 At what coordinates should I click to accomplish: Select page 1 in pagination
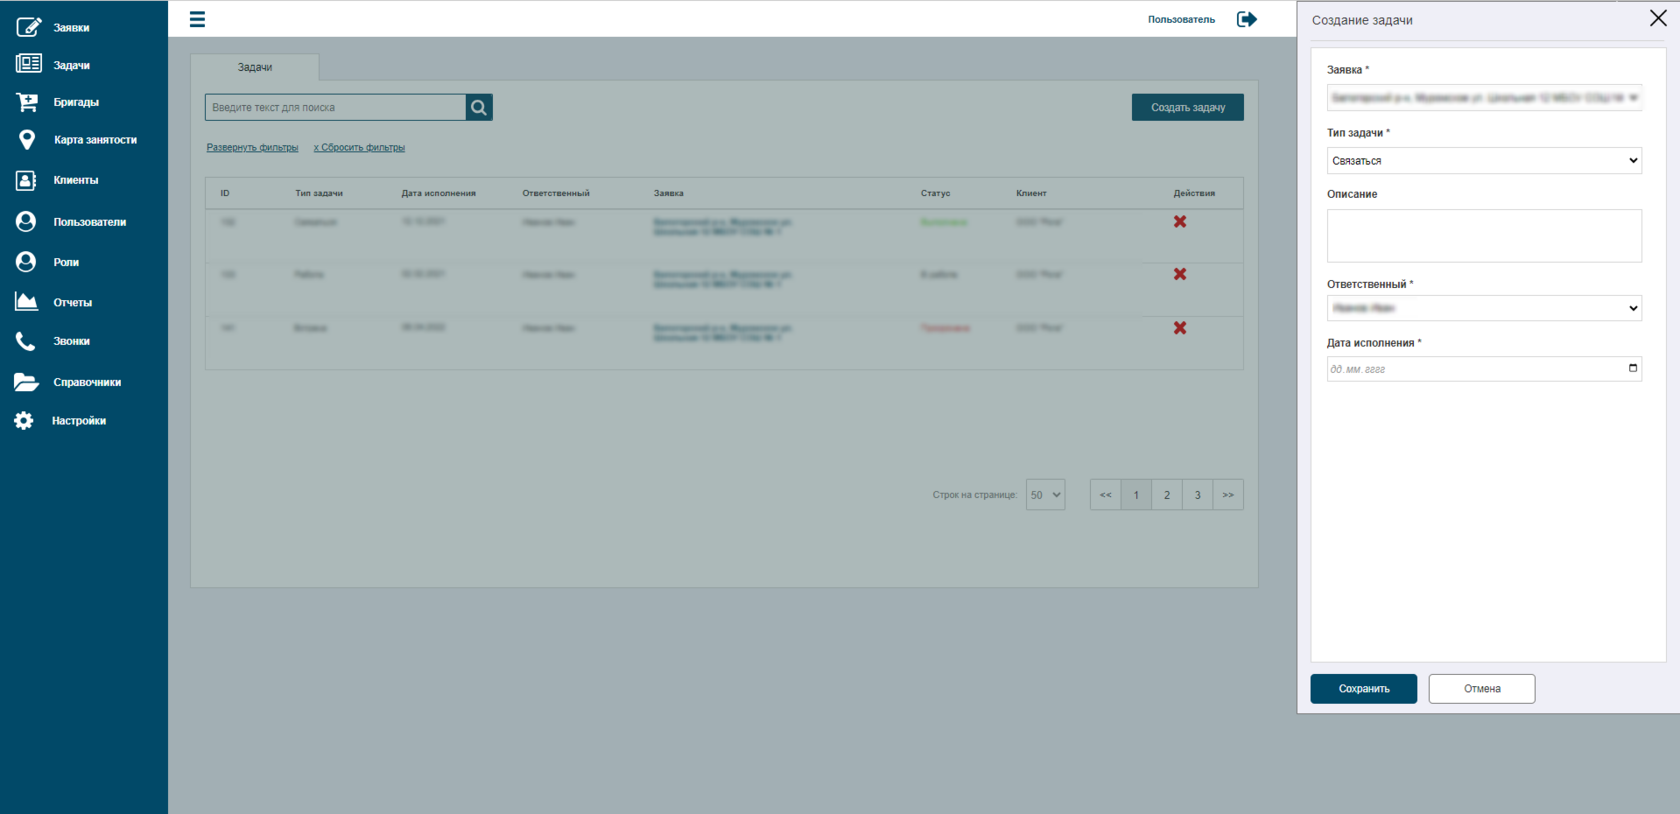coord(1136,495)
